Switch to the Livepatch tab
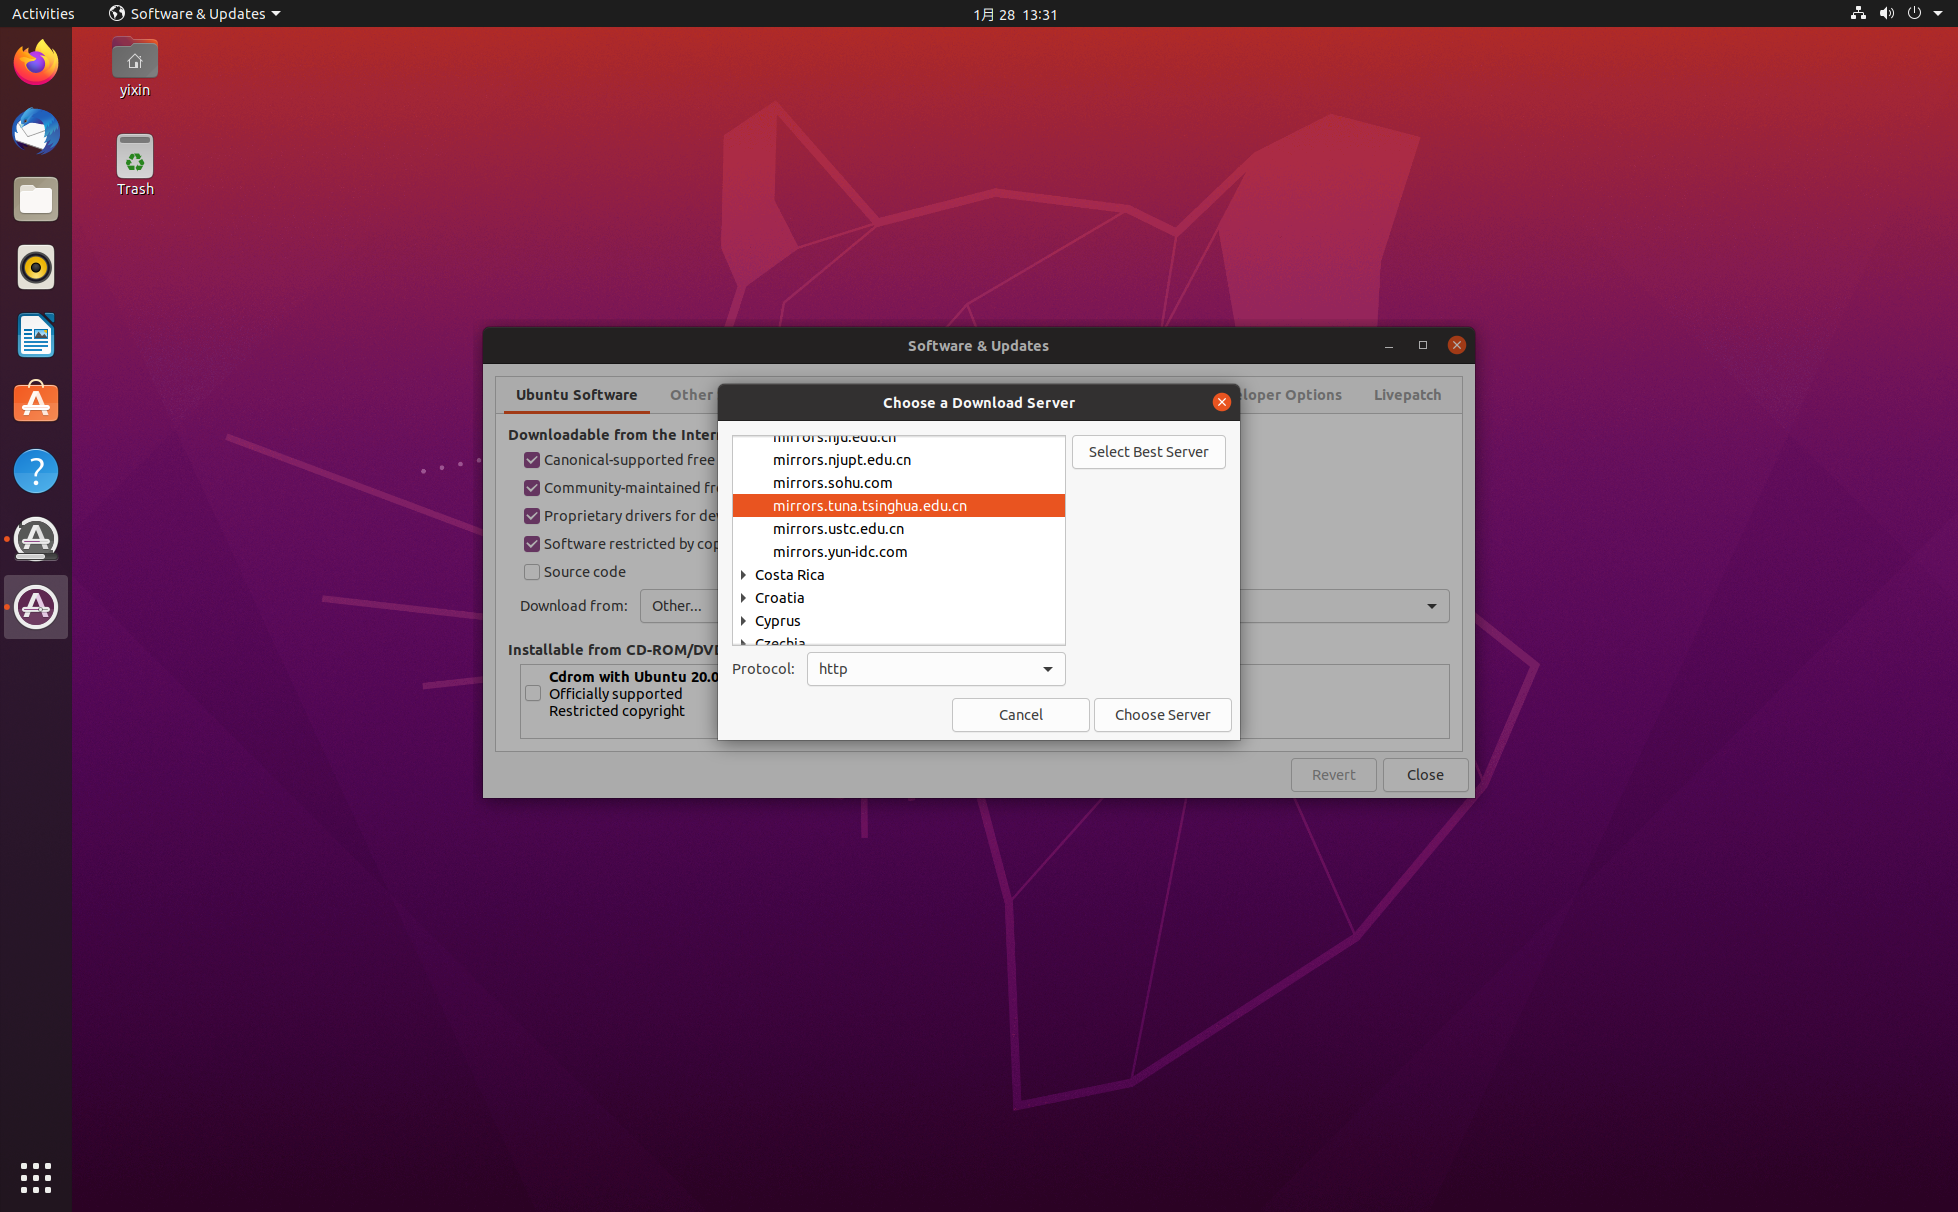Screen dimensions: 1958x1212 coord(1406,395)
